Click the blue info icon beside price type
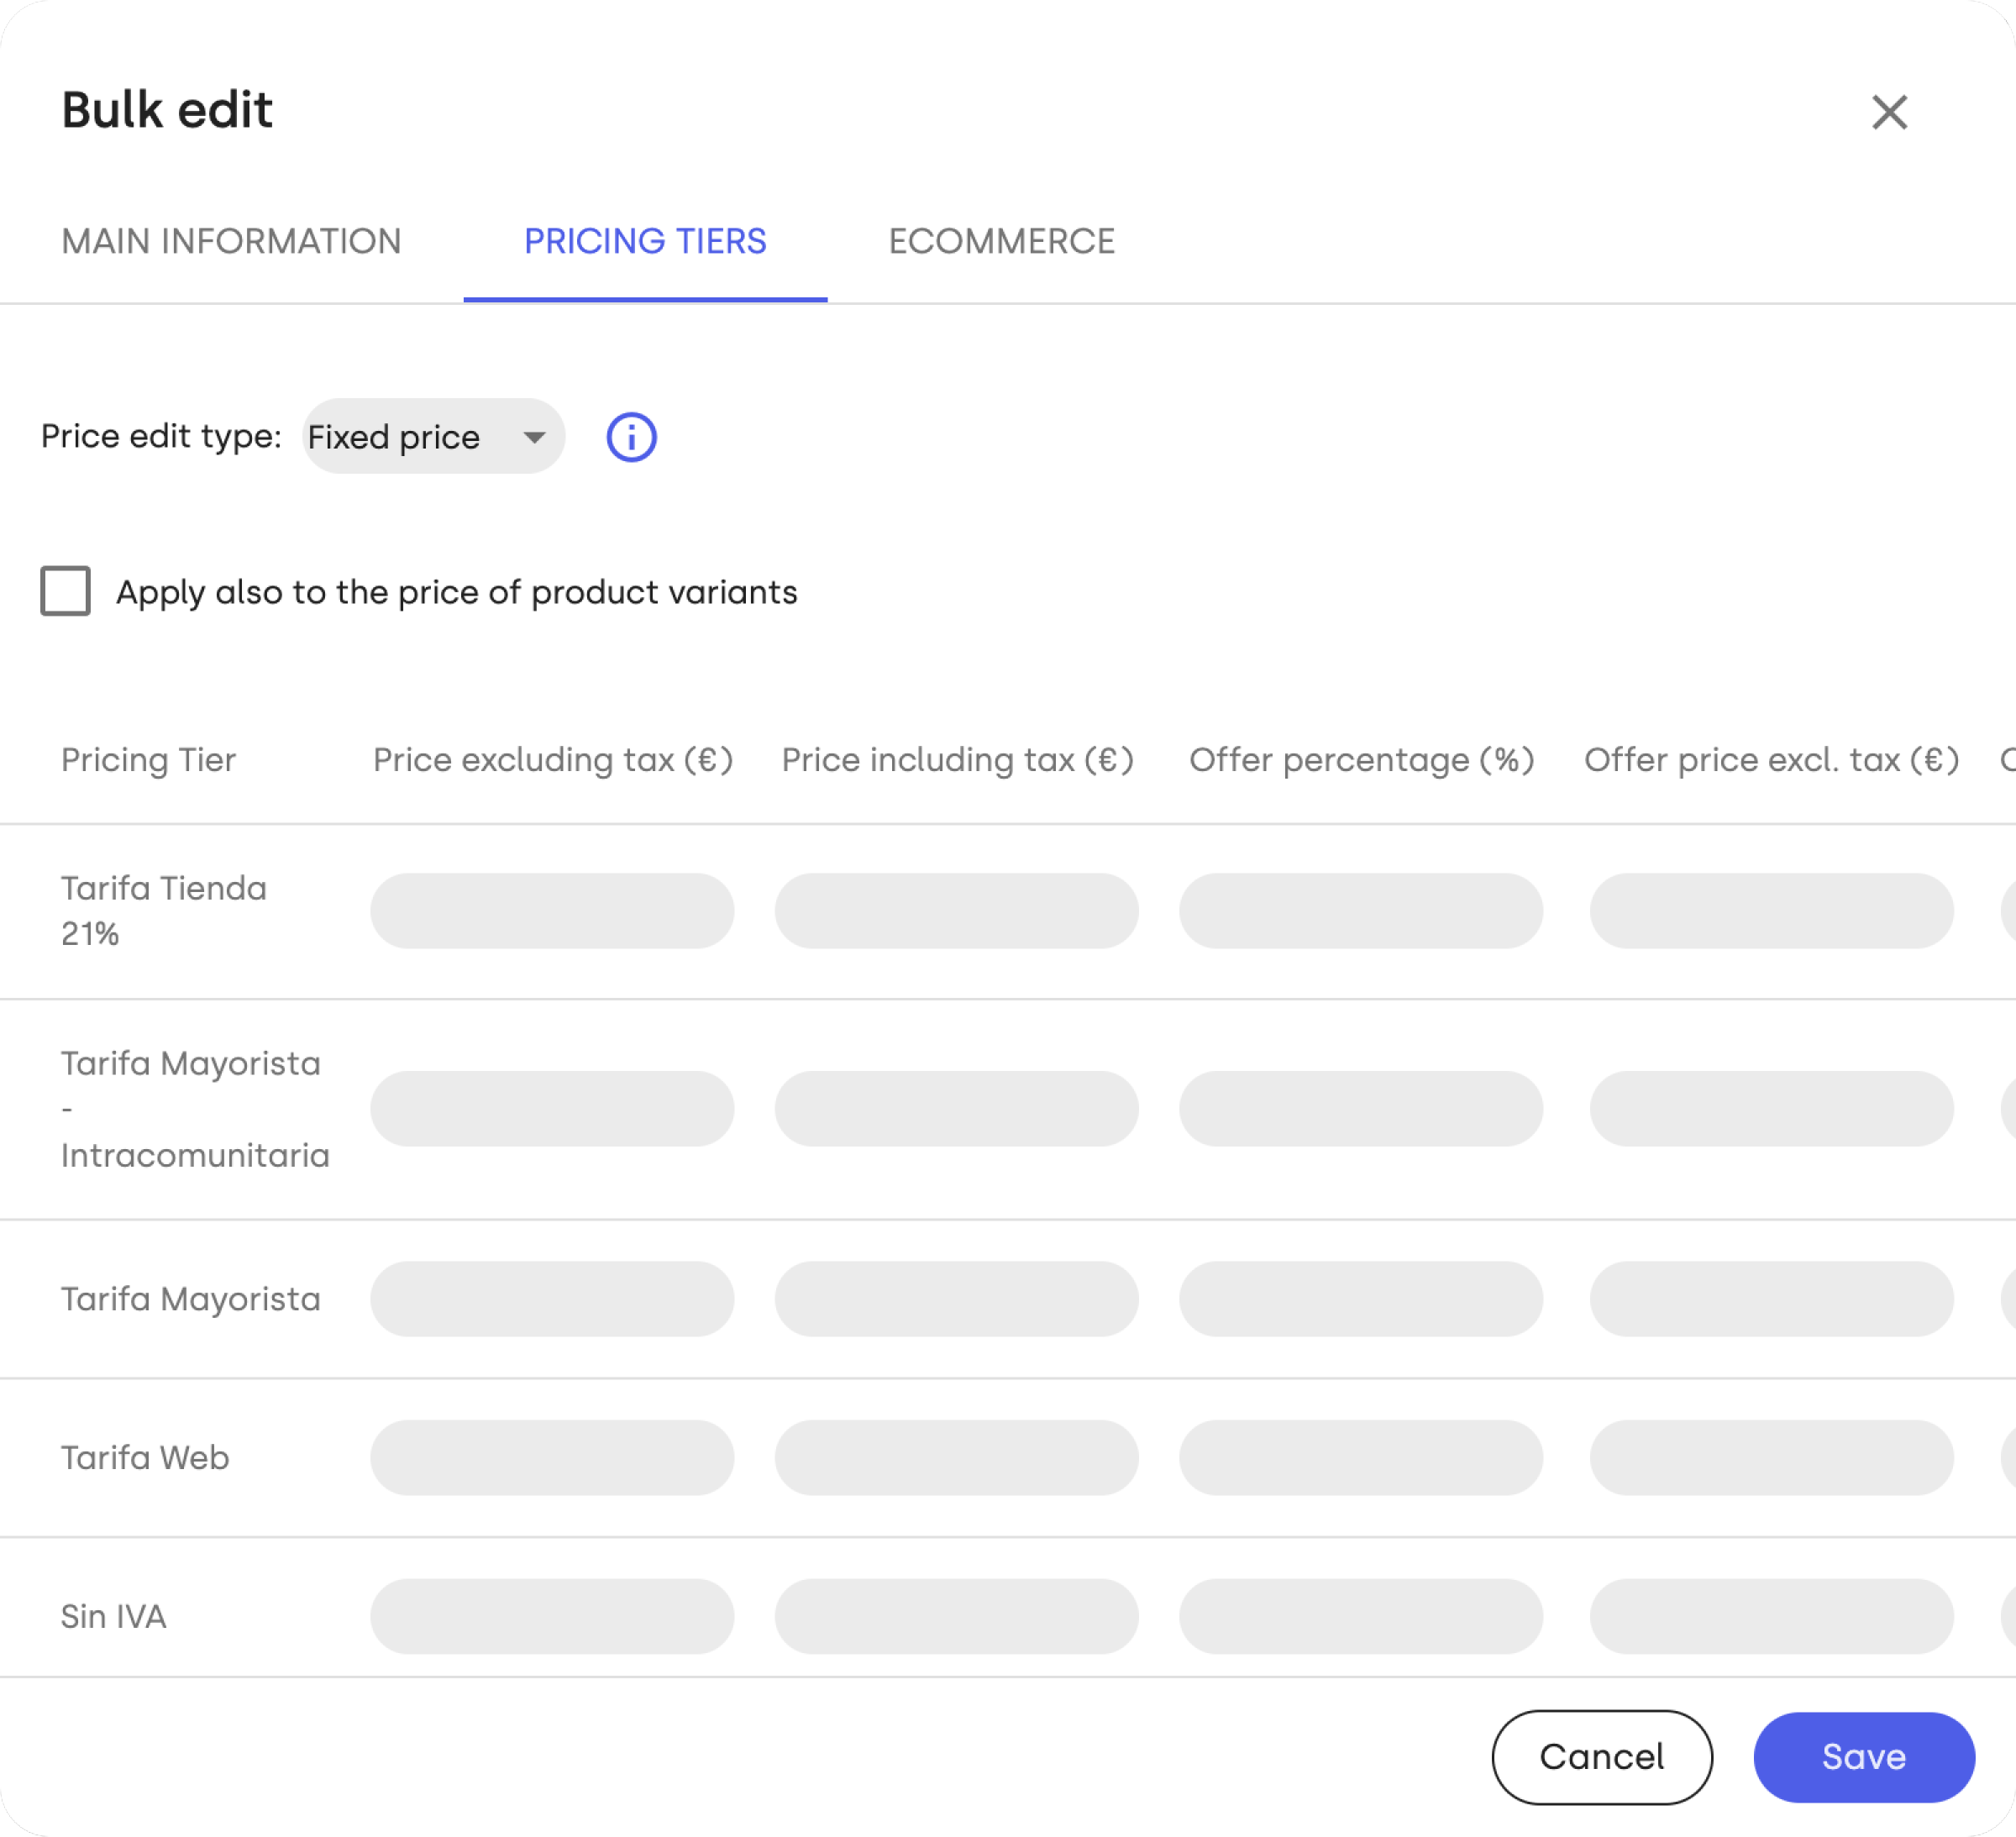This screenshot has width=2016, height=1837. (x=631, y=437)
